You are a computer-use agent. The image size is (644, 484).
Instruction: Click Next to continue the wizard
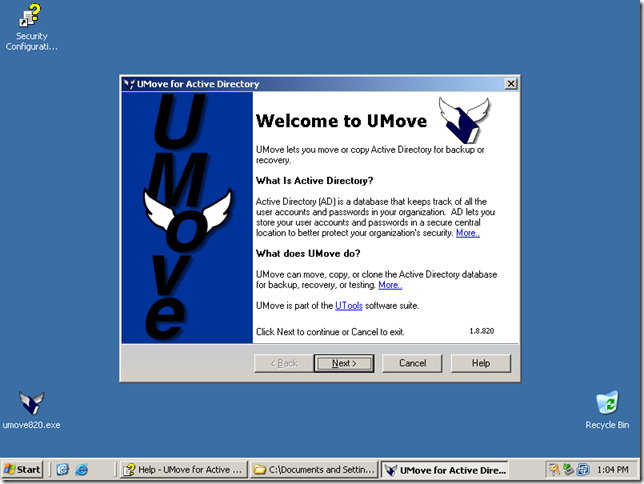344,363
